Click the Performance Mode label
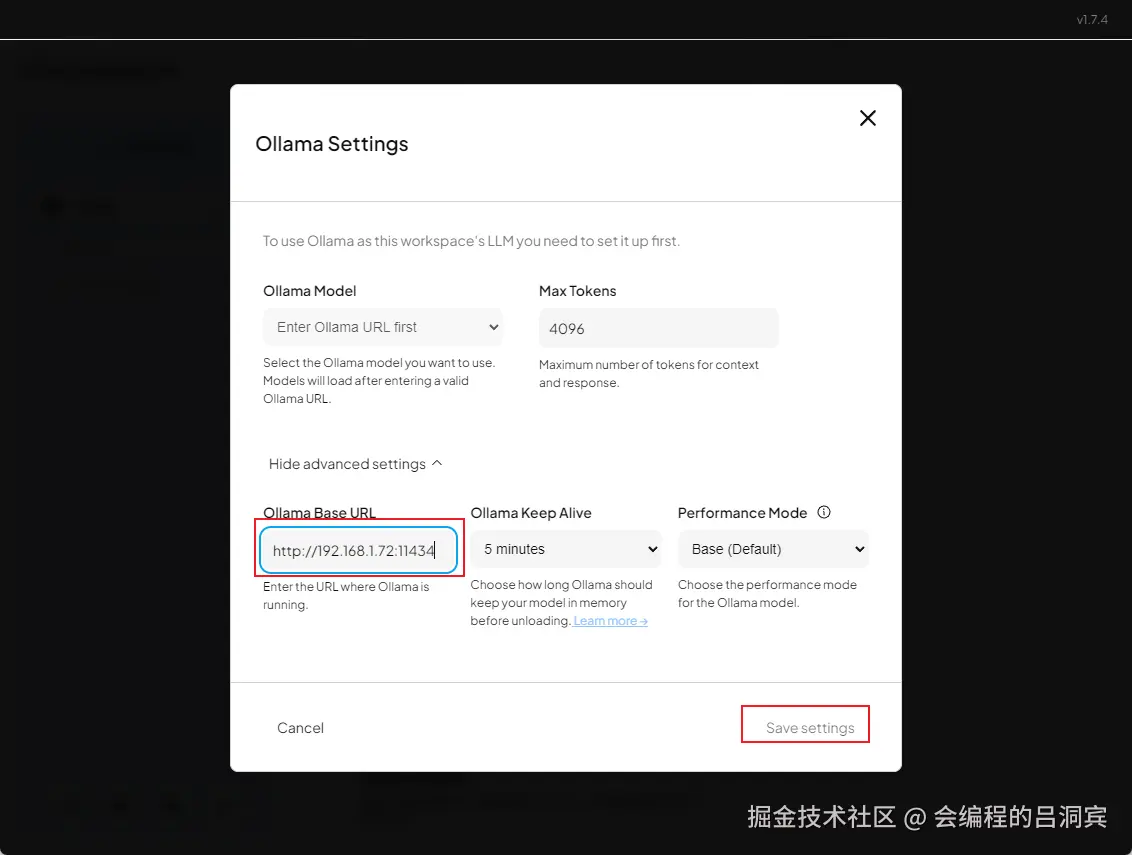 pyautogui.click(x=742, y=513)
